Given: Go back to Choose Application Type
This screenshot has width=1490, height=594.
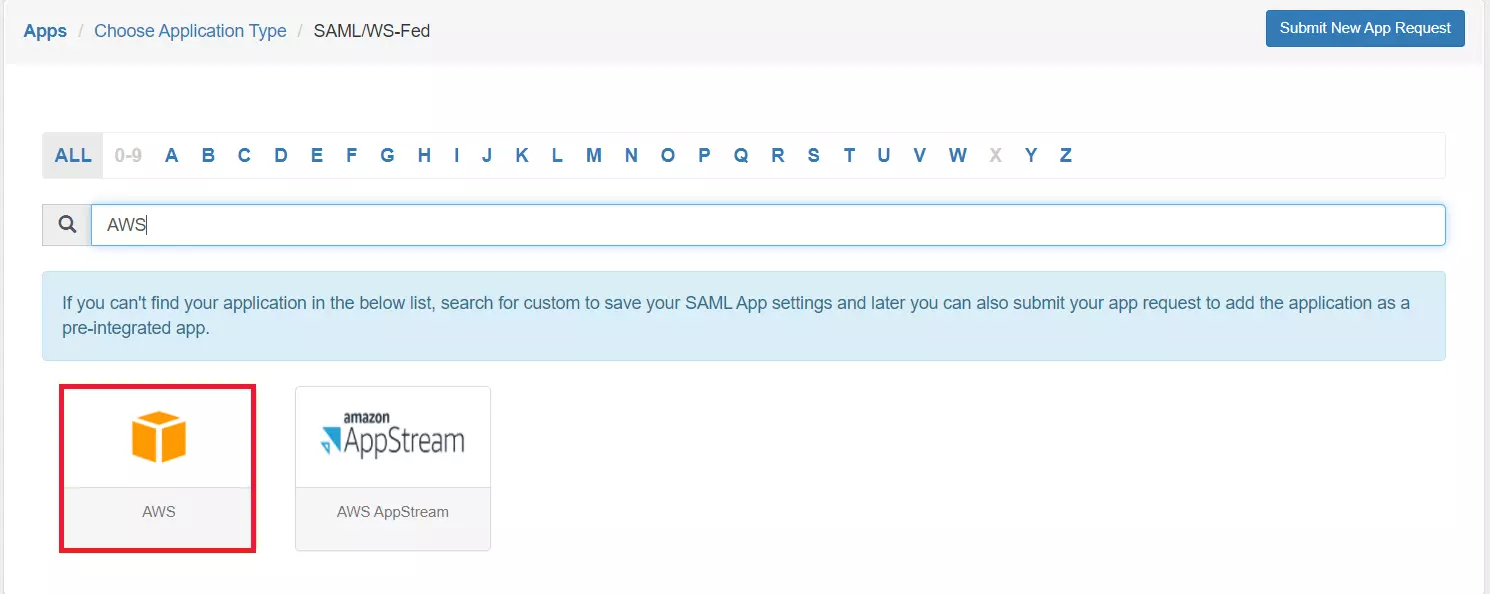Looking at the screenshot, I should (x=190, y=31).
